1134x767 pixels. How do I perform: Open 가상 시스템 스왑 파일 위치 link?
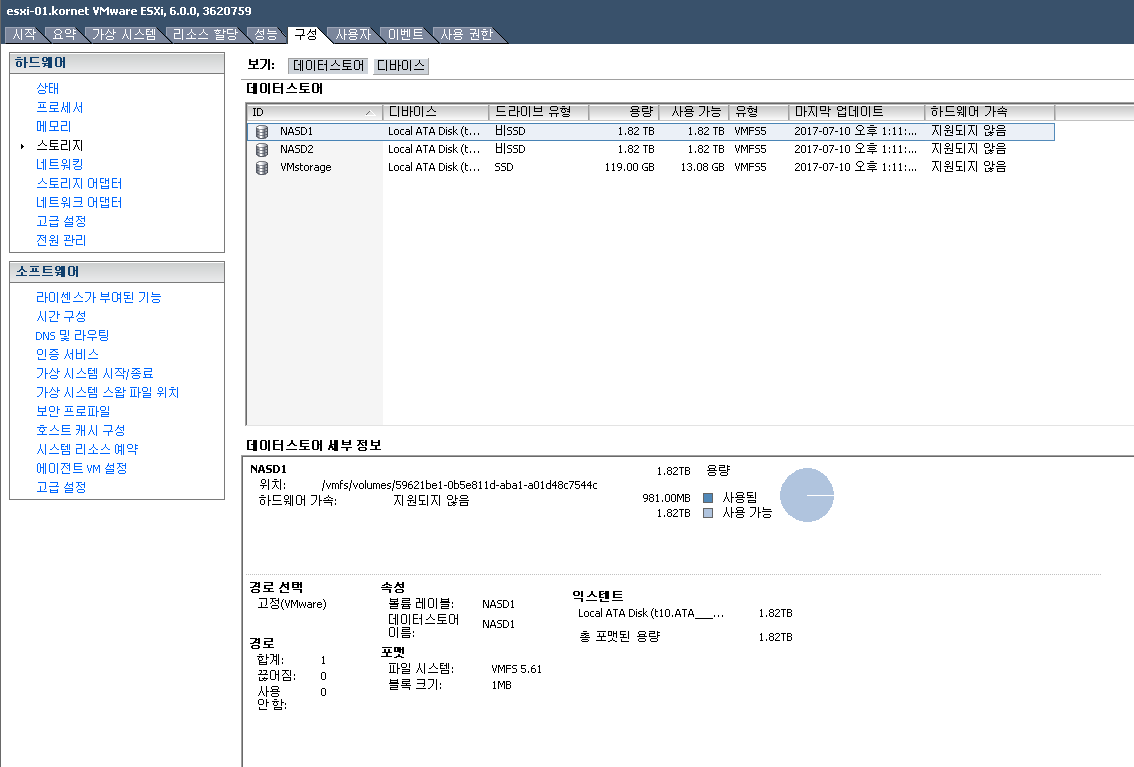(108, 392)
